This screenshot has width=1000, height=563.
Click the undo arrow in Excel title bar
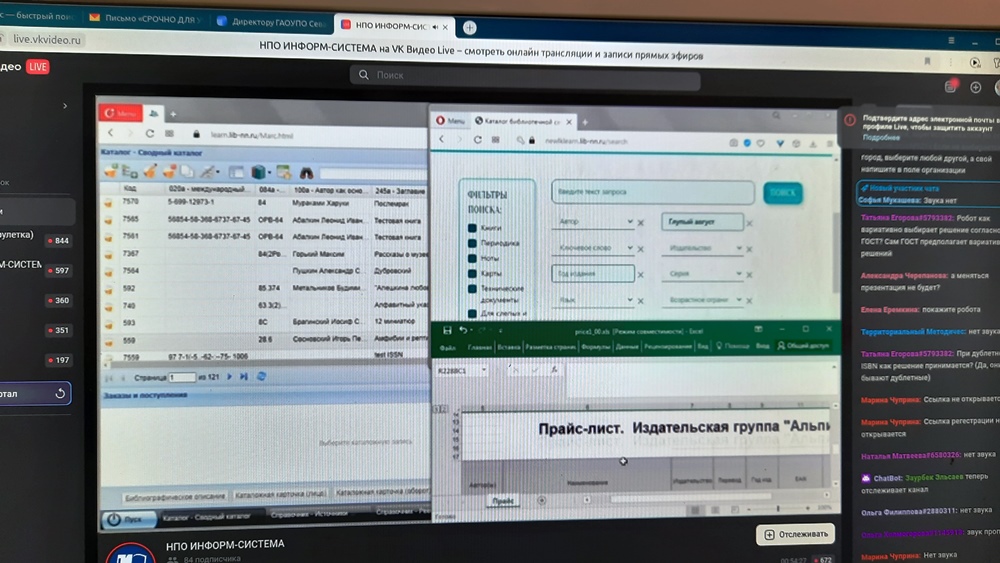pyautogui.click(x=464, y=330)
